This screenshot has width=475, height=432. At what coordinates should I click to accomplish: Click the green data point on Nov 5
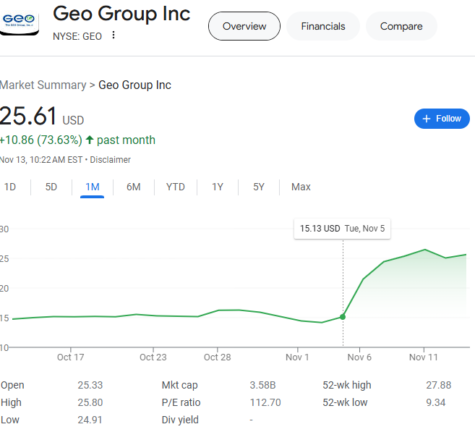pyautogui.click(x=343, y=317)
